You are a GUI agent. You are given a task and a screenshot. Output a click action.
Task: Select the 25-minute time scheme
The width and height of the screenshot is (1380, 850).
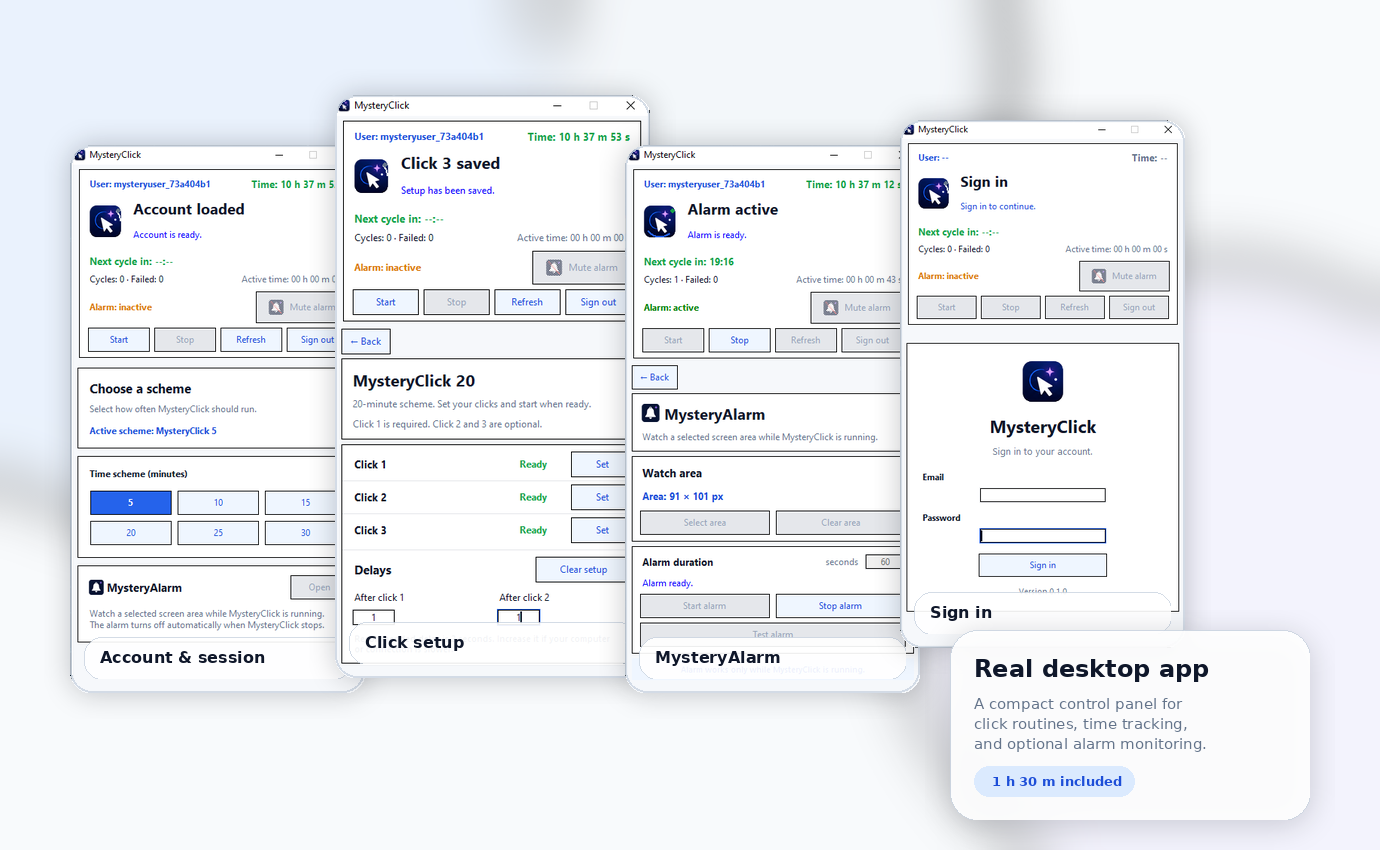218,533
